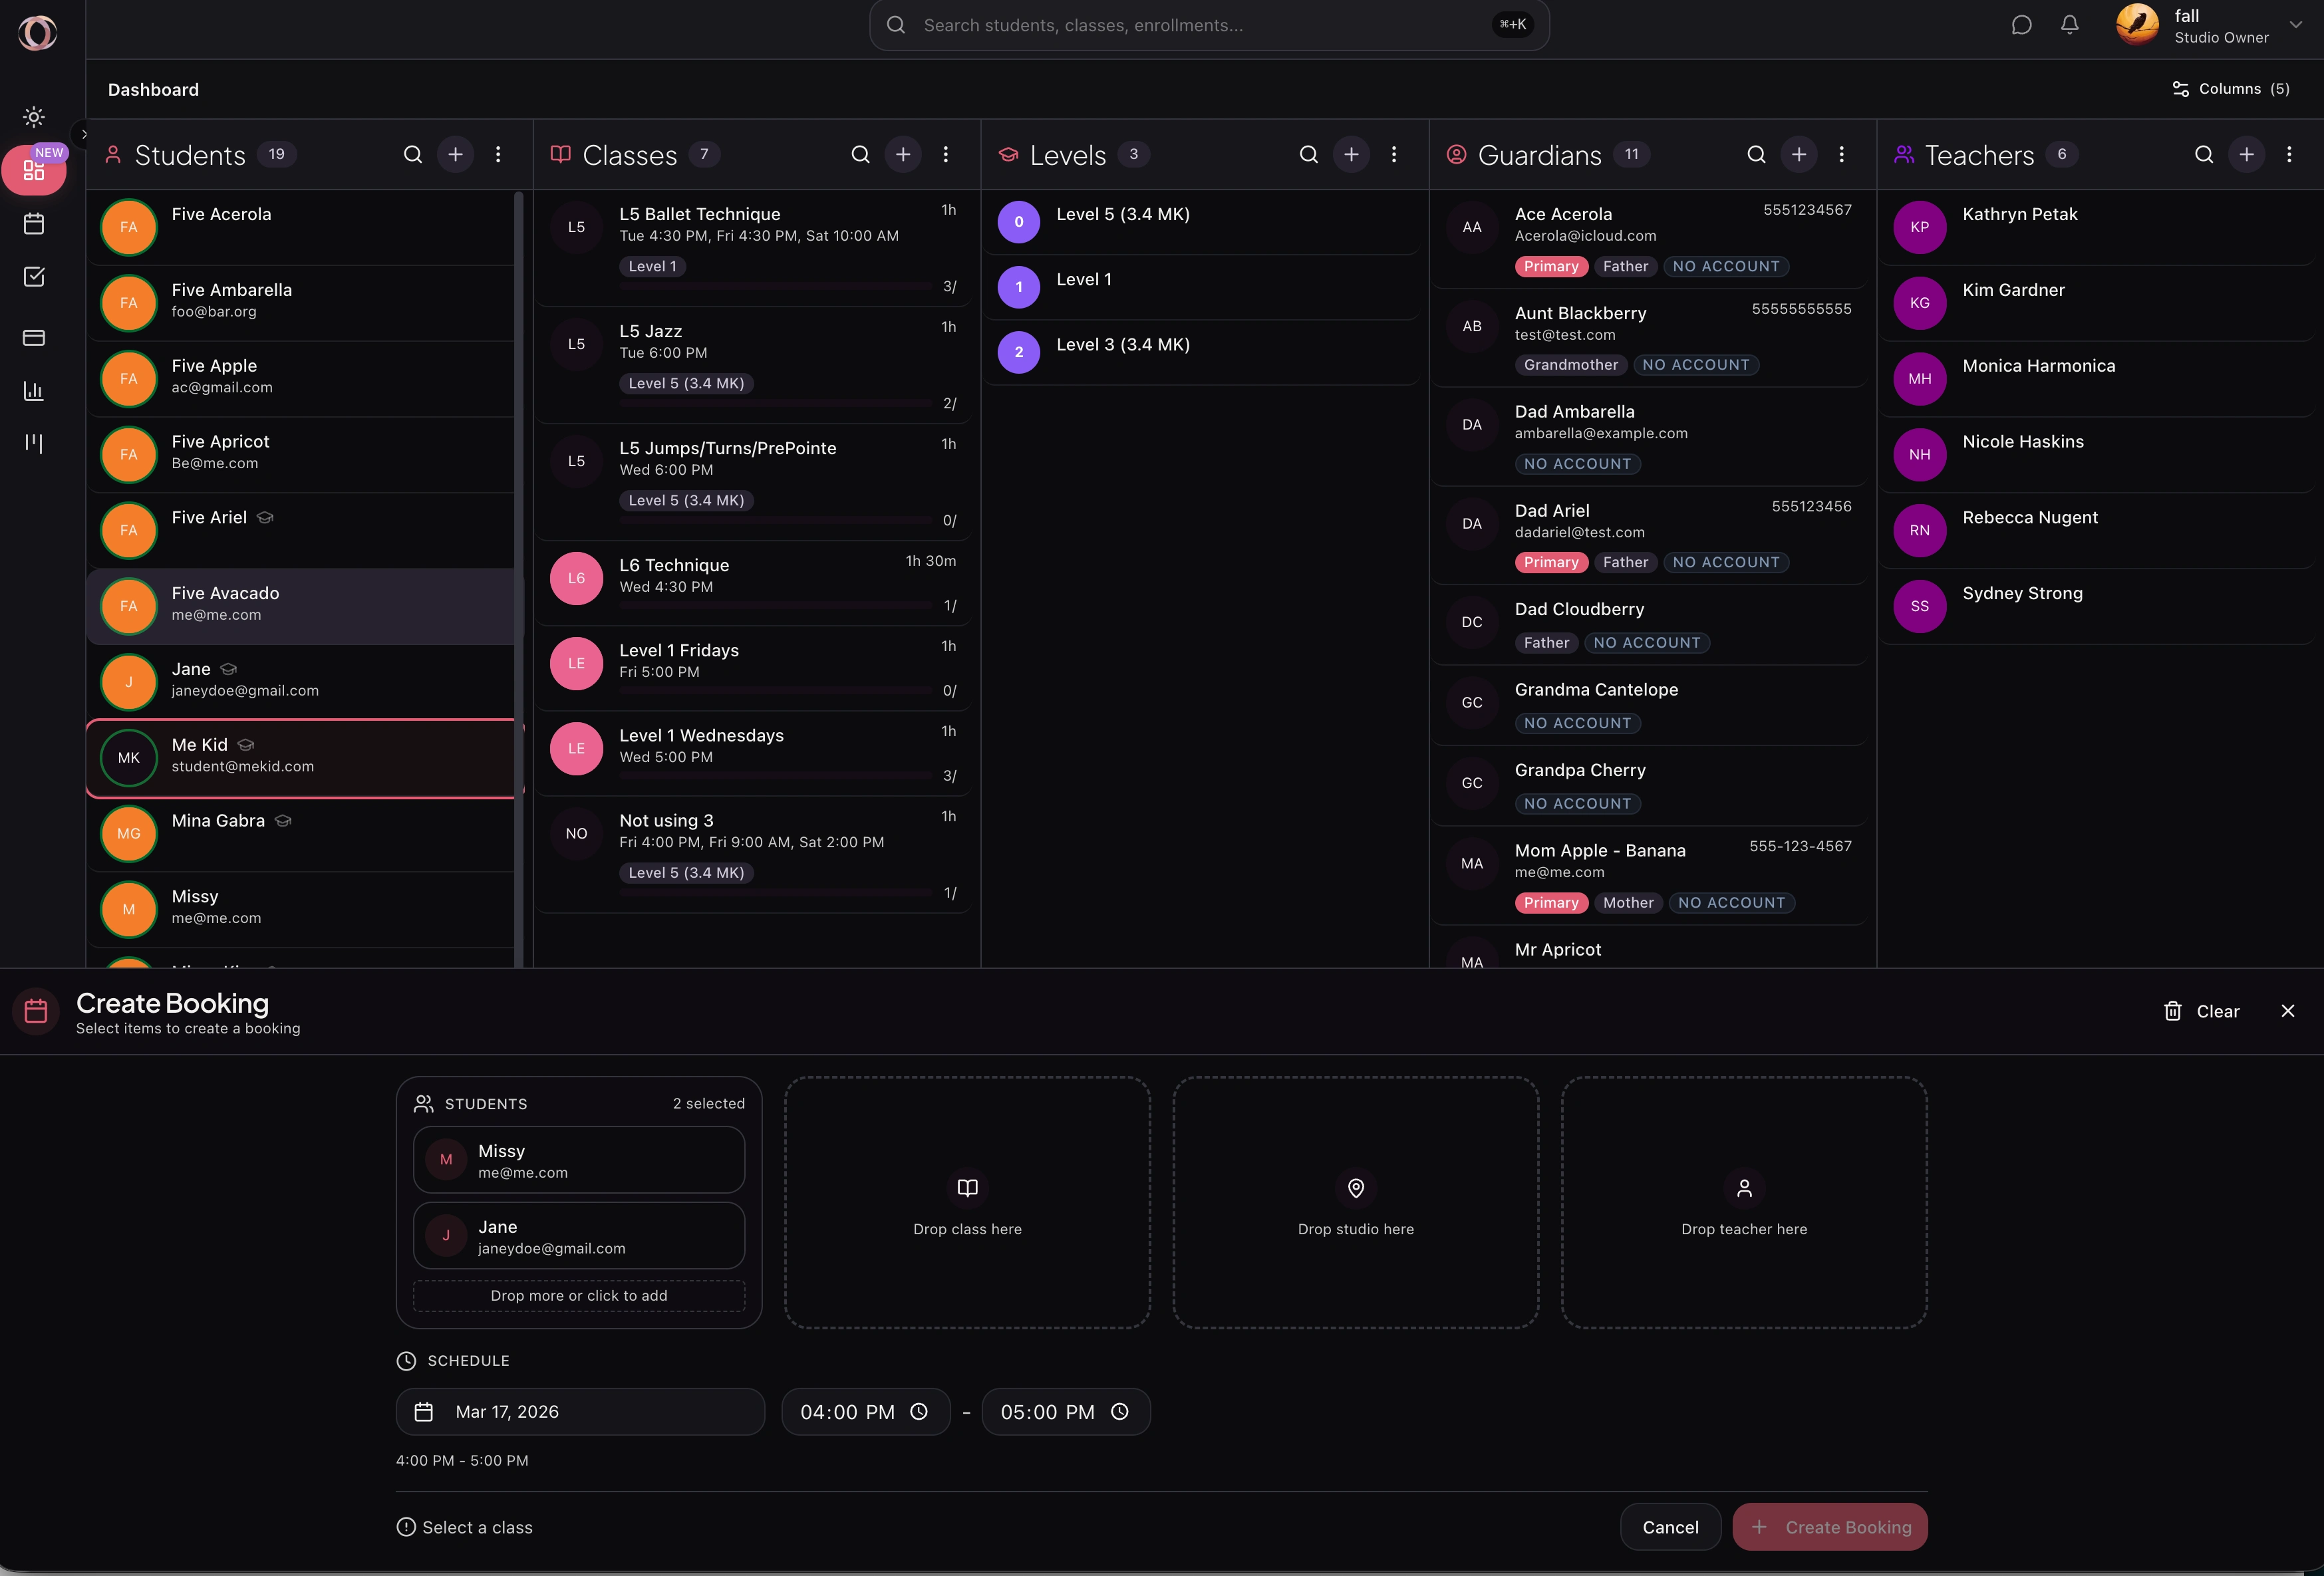Image resolution: width=2324 pixels, height=1576 pixels.
Task: Click the notifications bell icon
Action: [x=2069, y=25]
